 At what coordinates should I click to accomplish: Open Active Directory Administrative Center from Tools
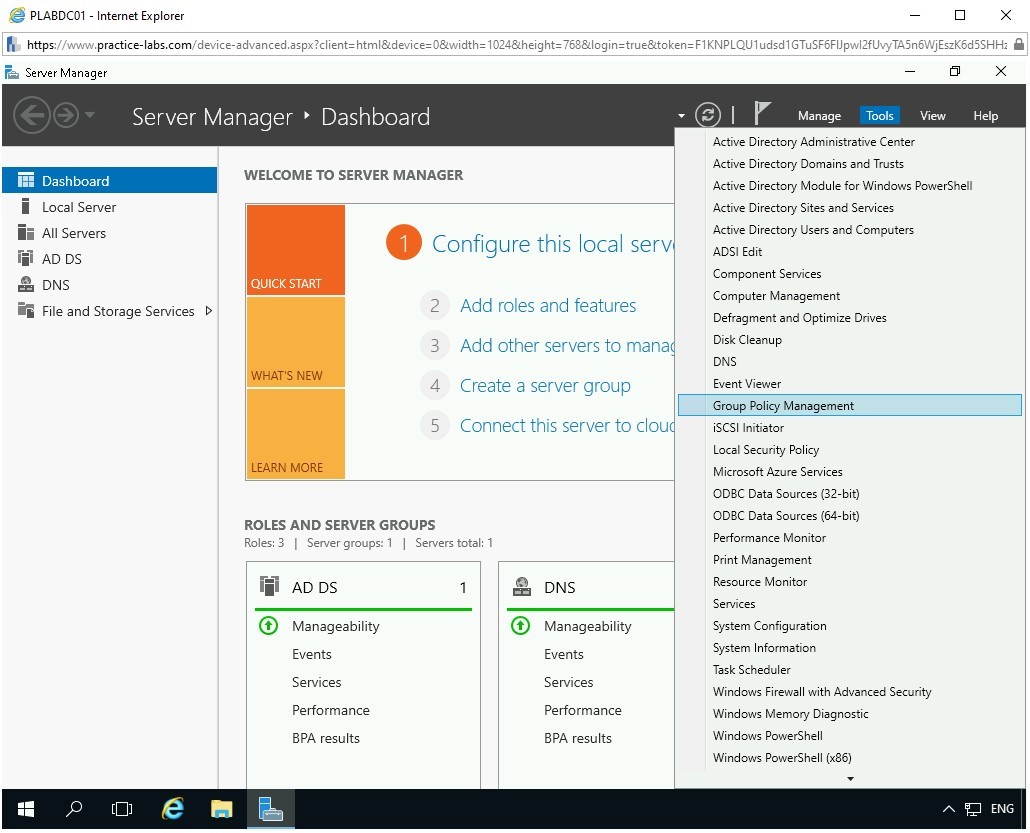[849, 142]
